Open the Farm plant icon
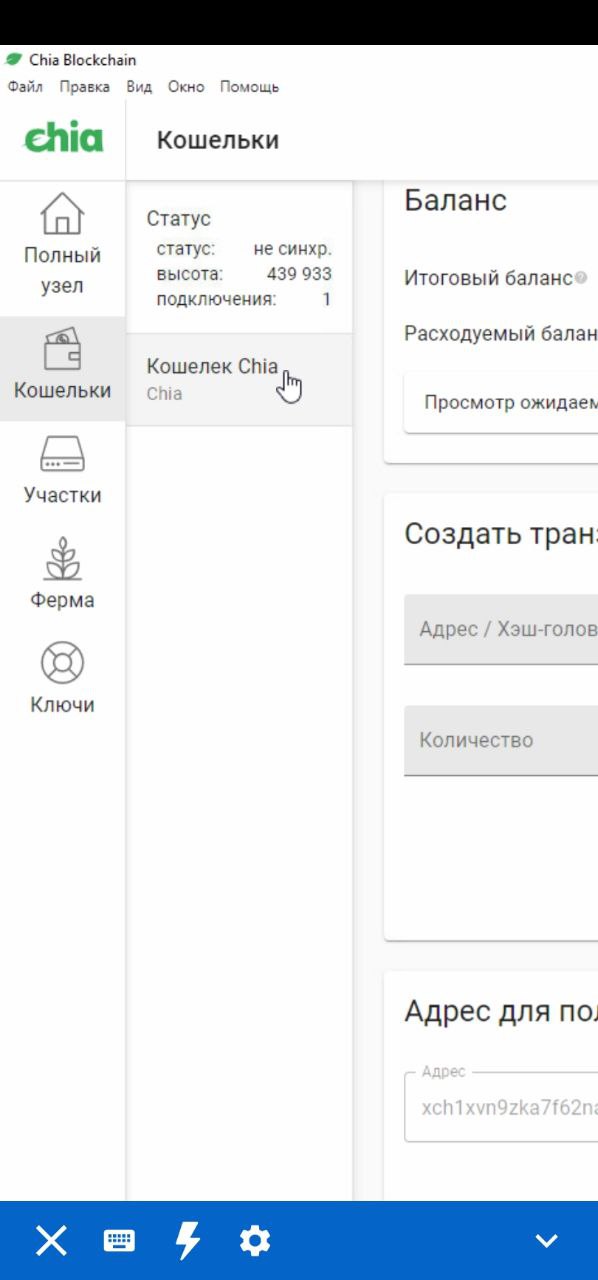Viewport: 598px width, 1280px height. (62, 559)
